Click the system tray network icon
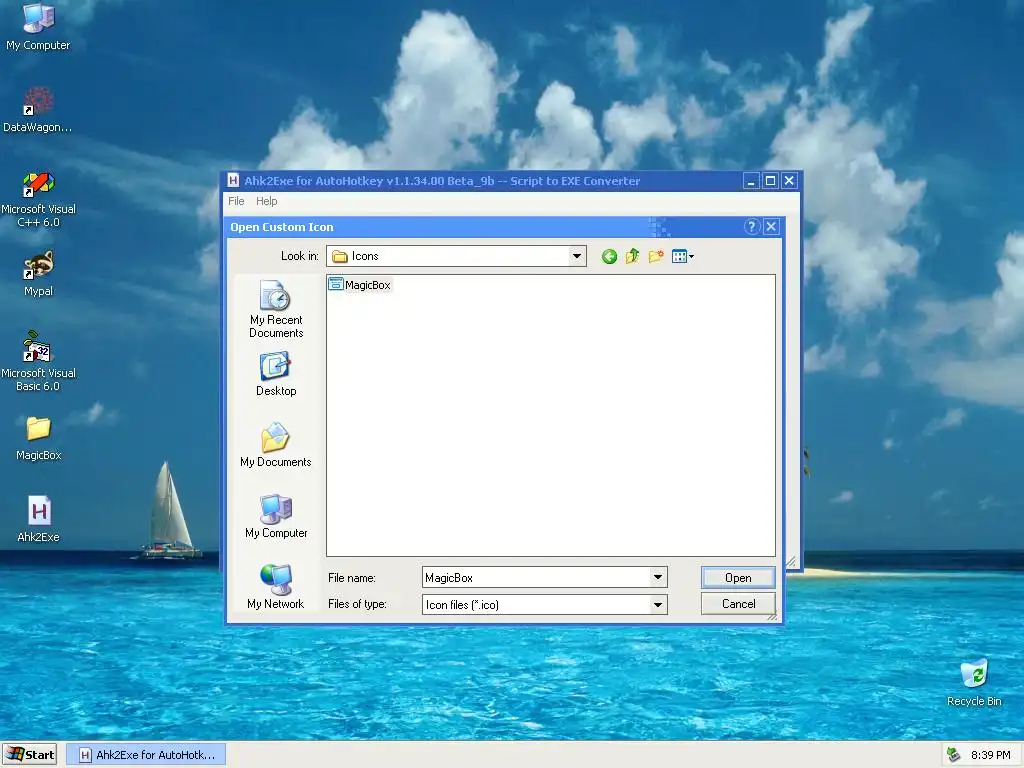 [954, 755]
